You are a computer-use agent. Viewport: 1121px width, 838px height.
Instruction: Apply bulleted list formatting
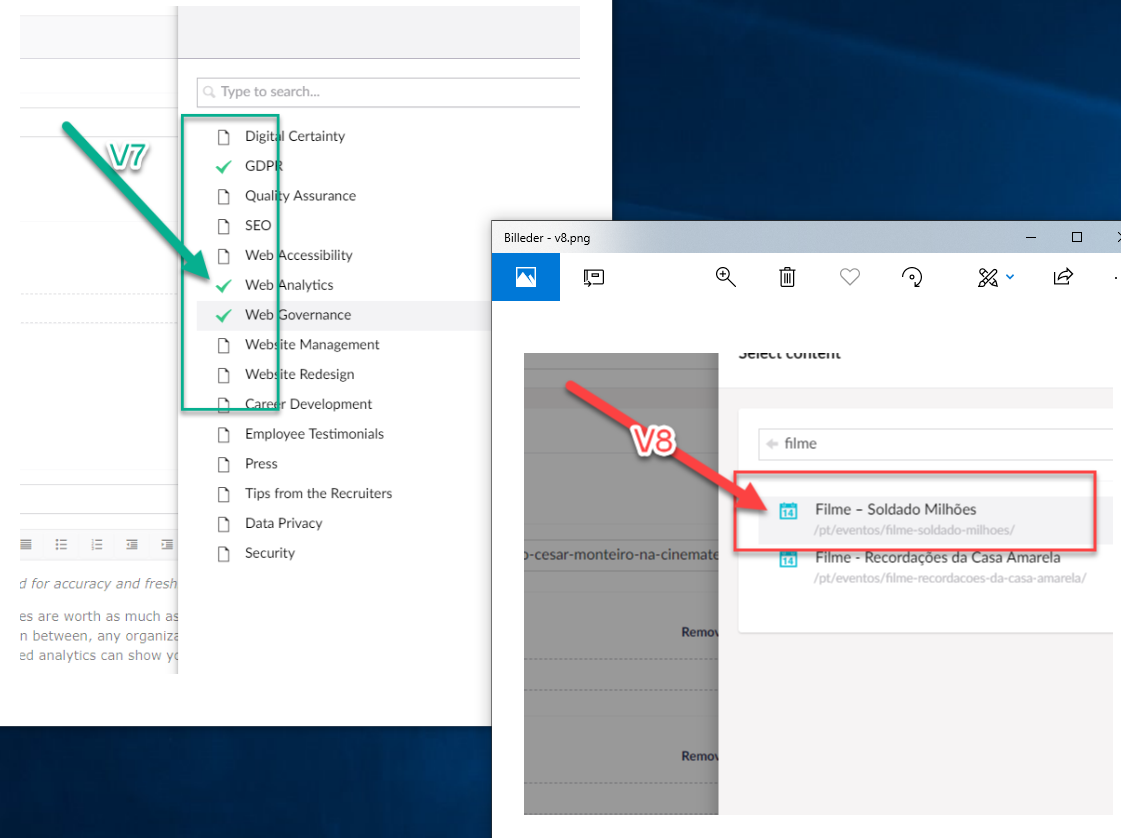tap(61, 545)
